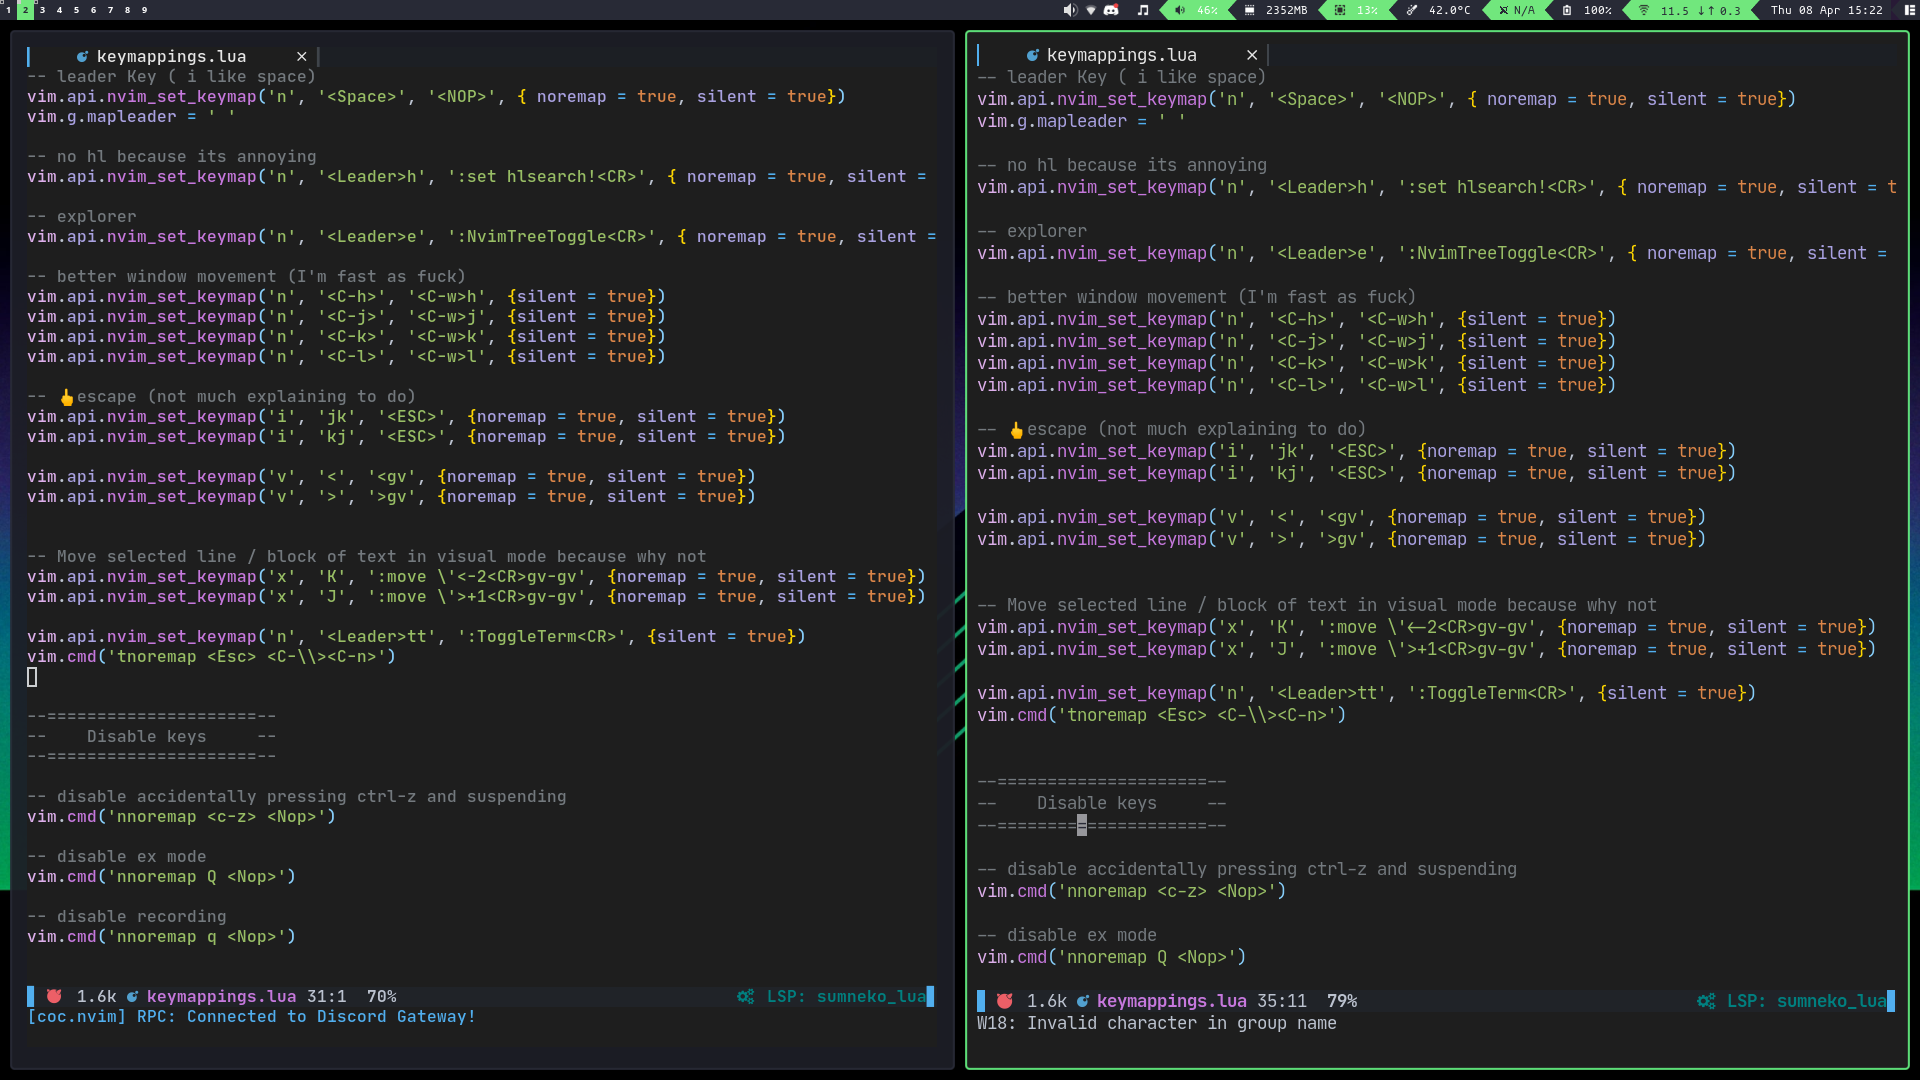Click the 100% battery module
The height and width of the screenshot is (1080, 1920).
[x=1586, y=10]
